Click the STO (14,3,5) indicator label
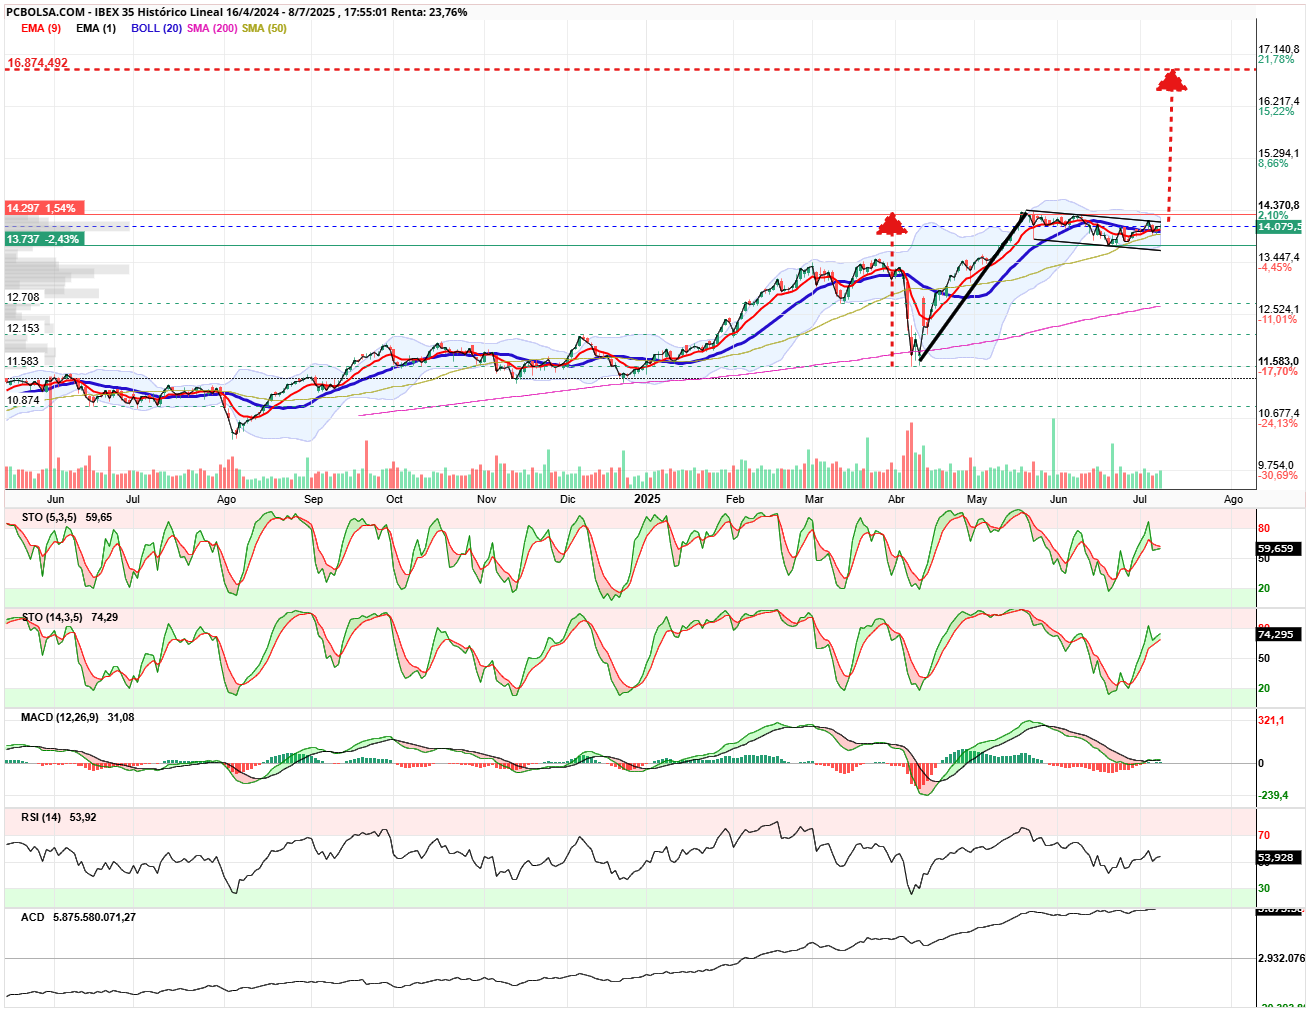This screenshot has height=1012, width=1310. (54, 617)
